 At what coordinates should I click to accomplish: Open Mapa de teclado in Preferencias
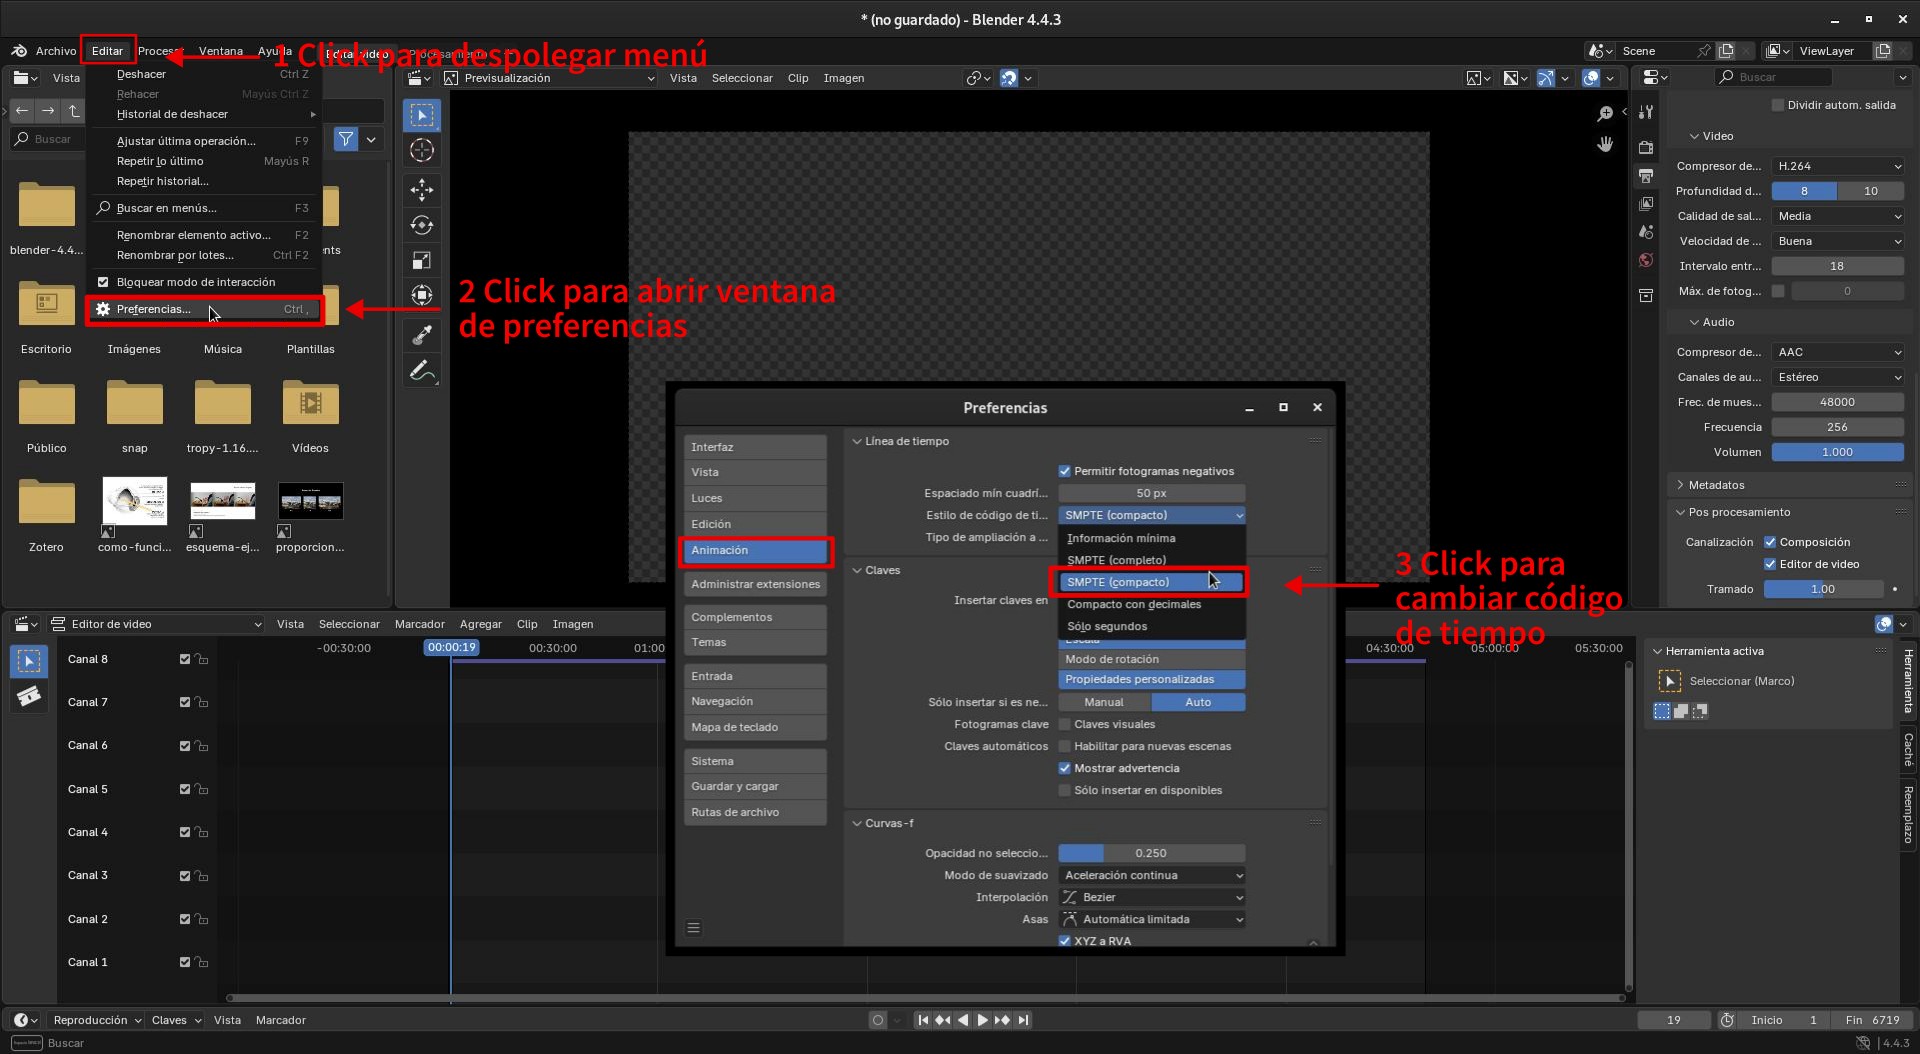(755, 727)
